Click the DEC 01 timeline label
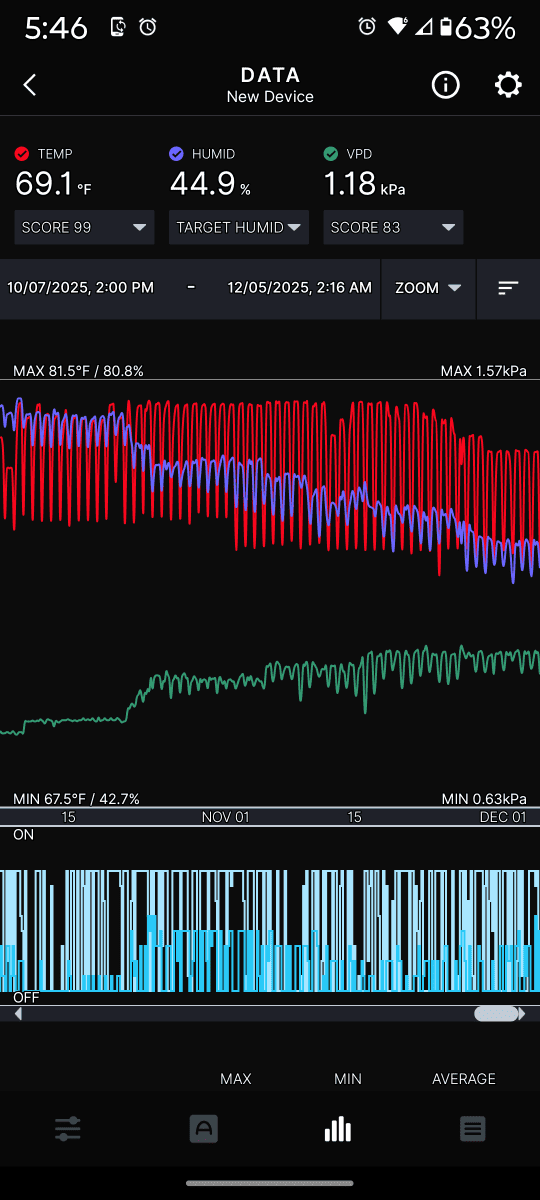Viewport: 540px width, 1200px height. click(x=503, y=817)
